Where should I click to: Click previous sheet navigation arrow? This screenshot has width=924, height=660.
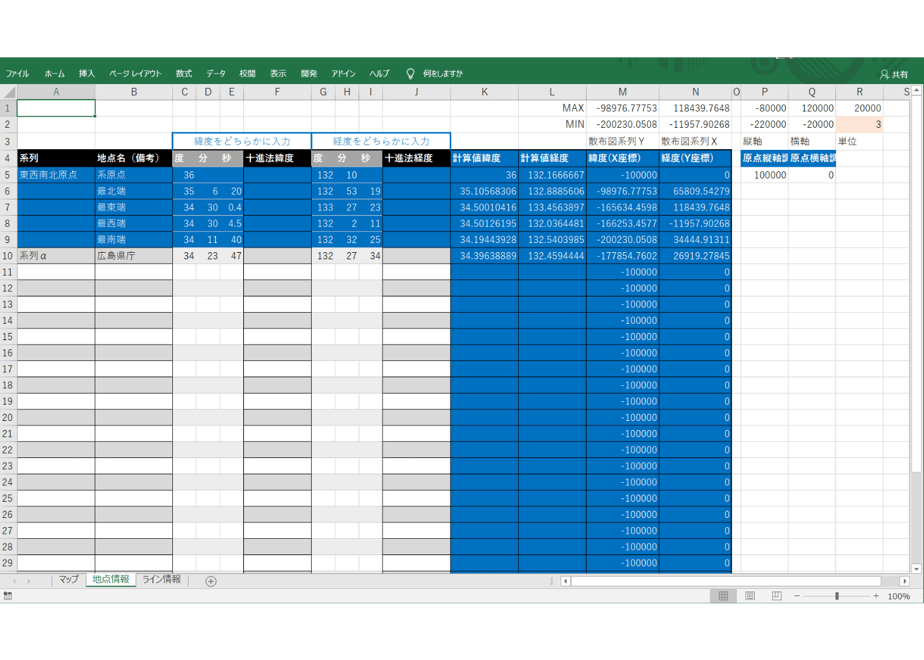click(15, 581)
